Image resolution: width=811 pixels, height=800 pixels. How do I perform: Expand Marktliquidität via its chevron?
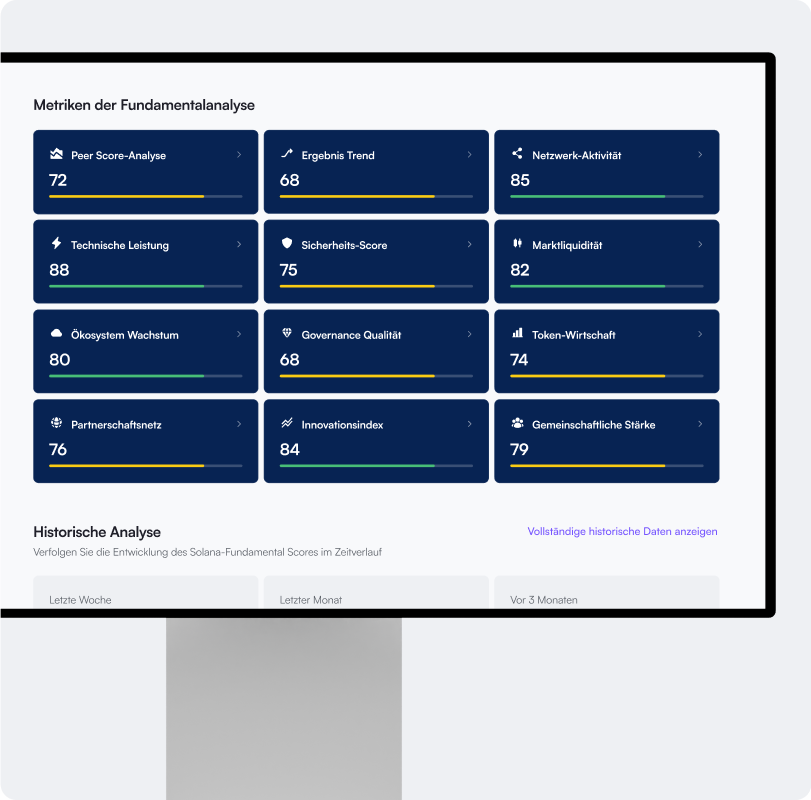(700, 244)
